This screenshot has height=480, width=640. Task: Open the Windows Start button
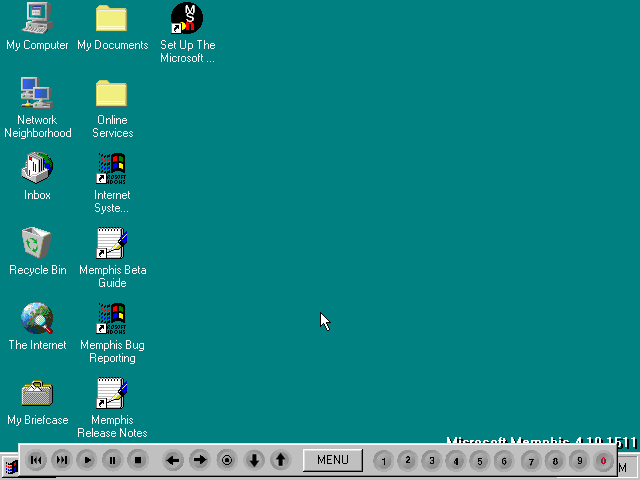pyautogui.click(x=10, y=467)
